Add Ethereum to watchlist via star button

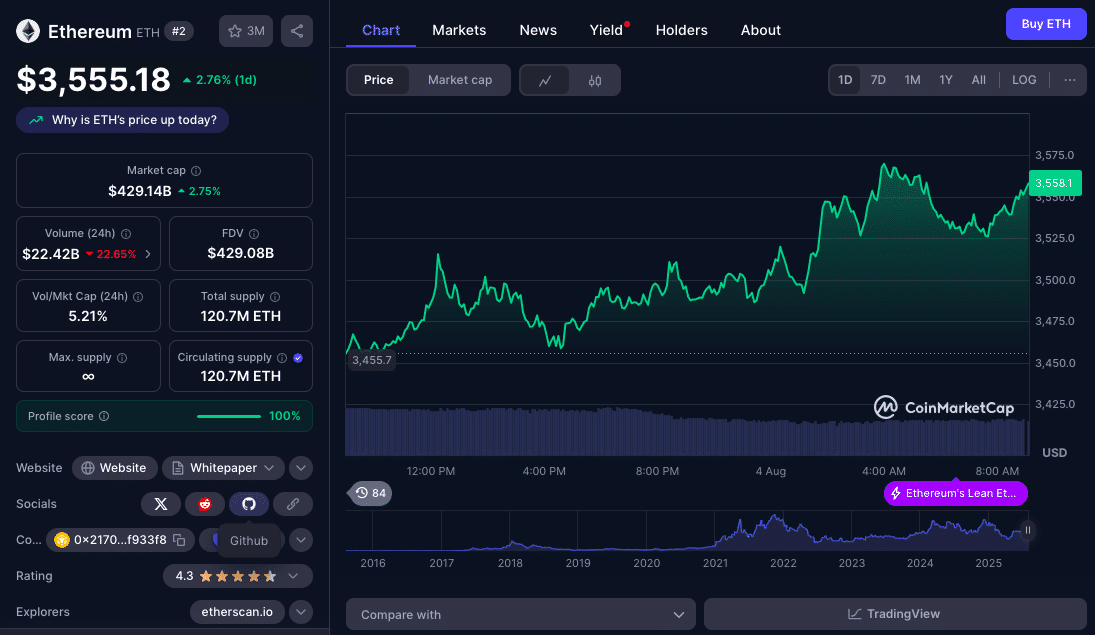point(246,31)
